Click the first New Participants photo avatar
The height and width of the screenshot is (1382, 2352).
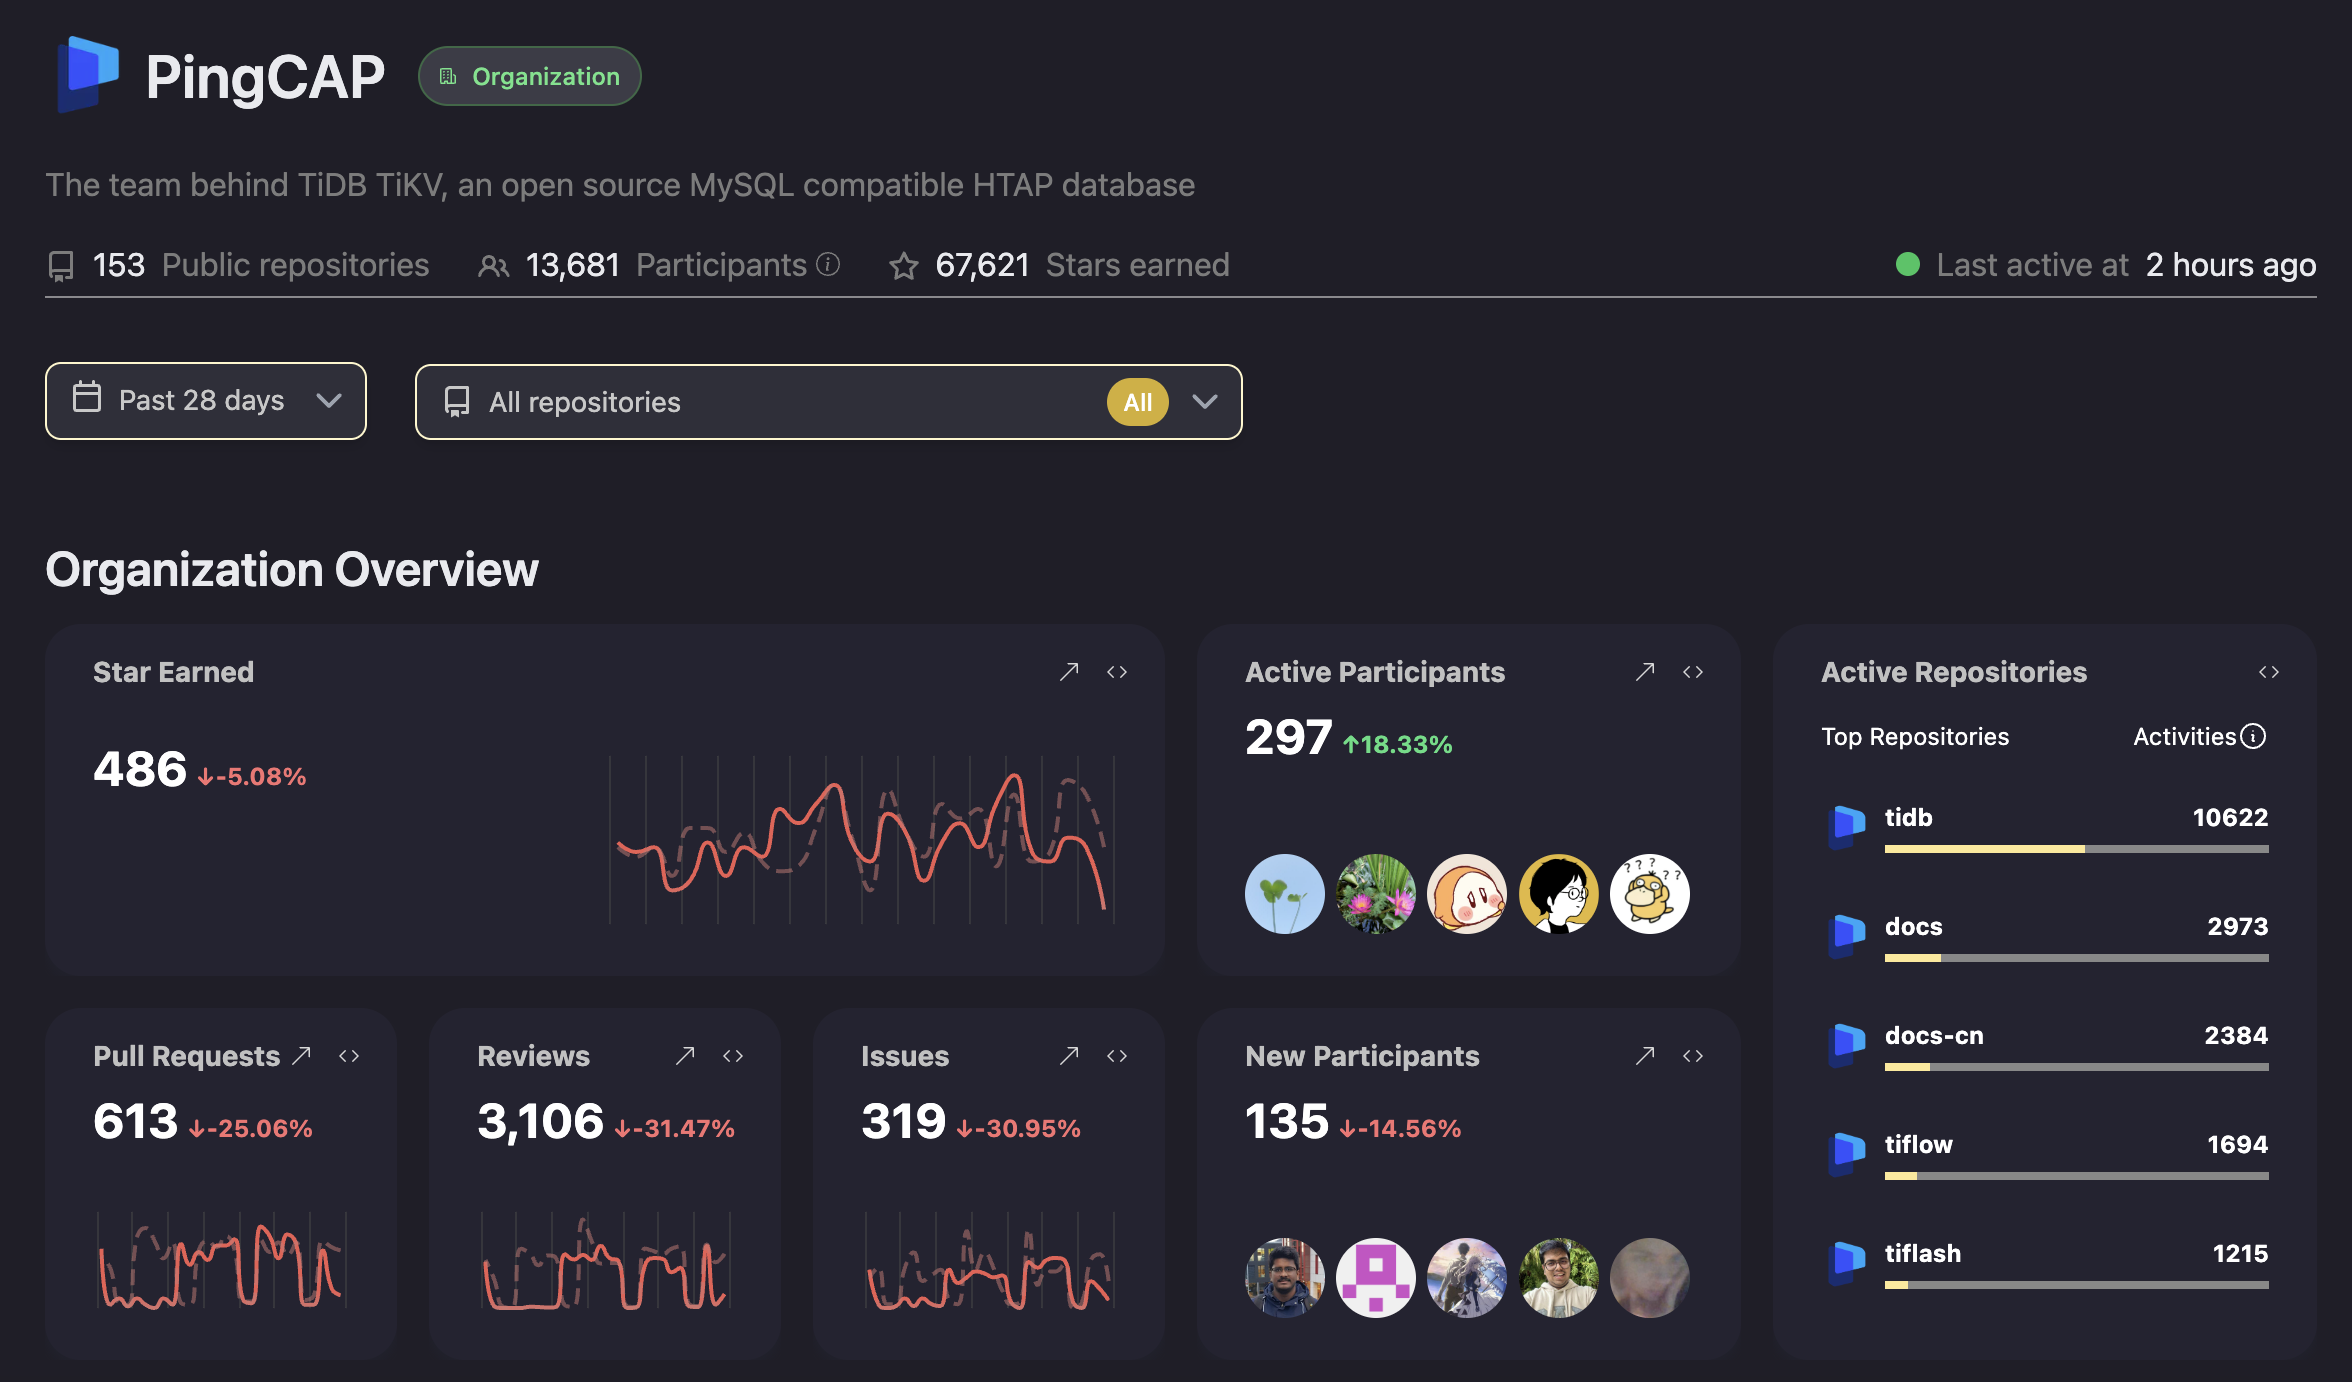point(1285,1278)
